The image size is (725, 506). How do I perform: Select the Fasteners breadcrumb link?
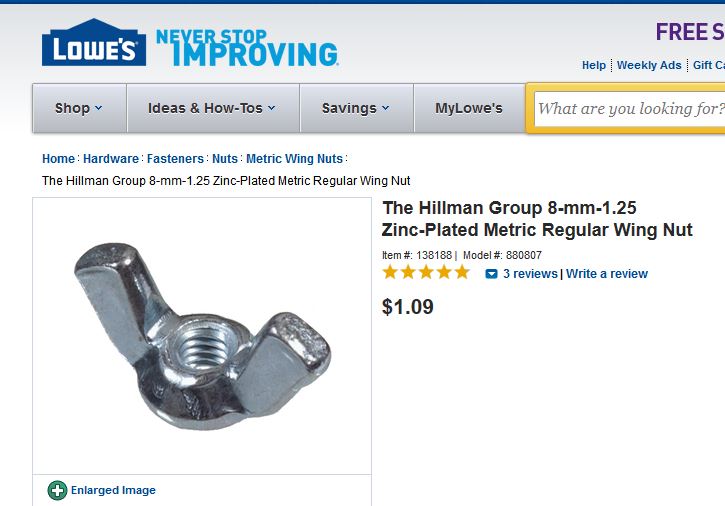[175, 159]
